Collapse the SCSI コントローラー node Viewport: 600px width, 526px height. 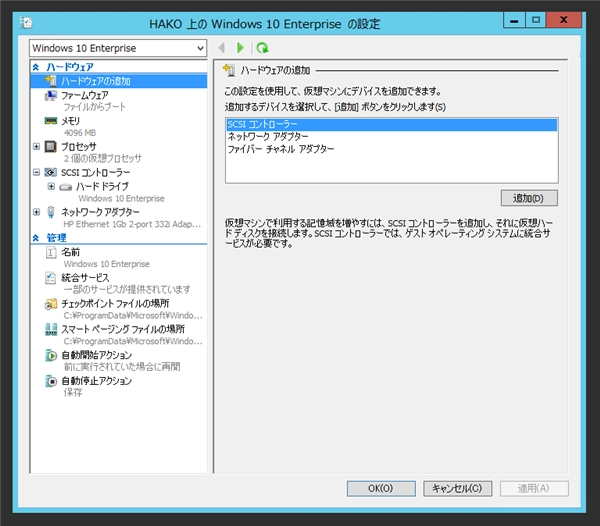coord(36,172)
